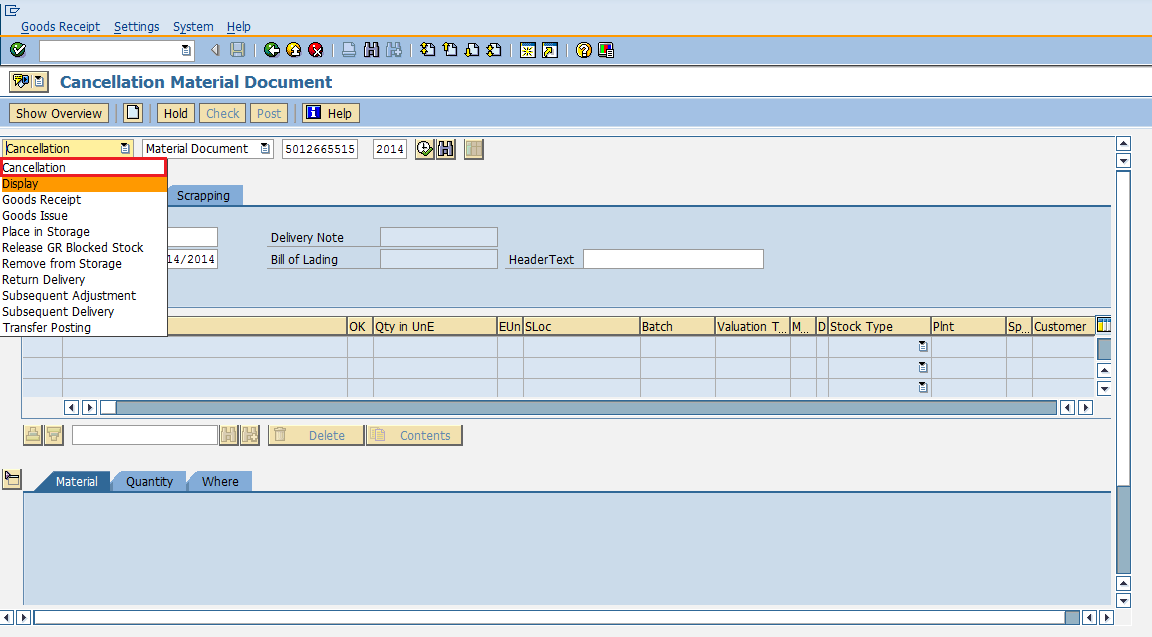The width and height of the screenshot is (1152, 637).
Task: Click the Find Material Document binoculars icon
Action: 445,149
